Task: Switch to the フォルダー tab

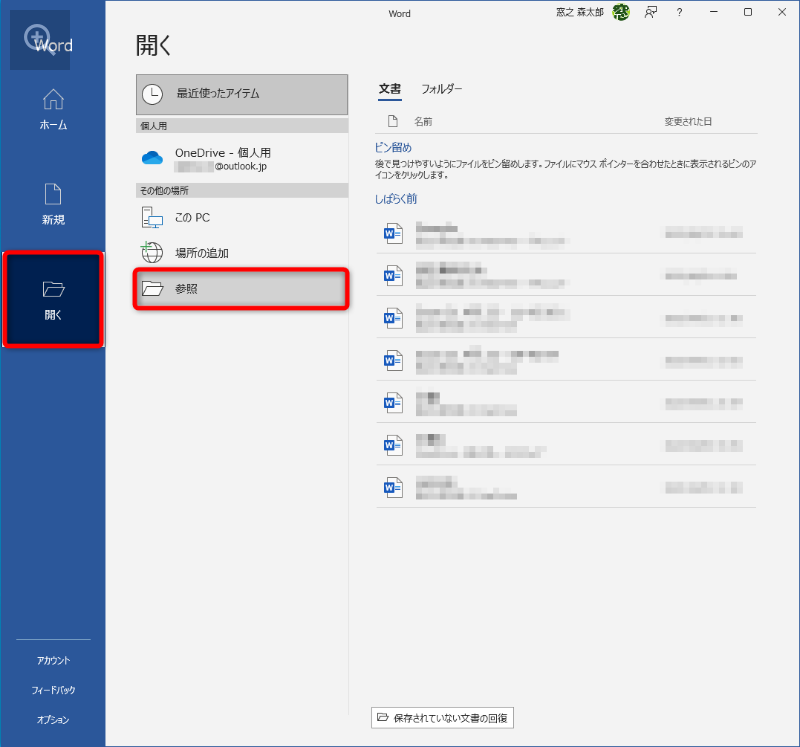Action: 441,89
